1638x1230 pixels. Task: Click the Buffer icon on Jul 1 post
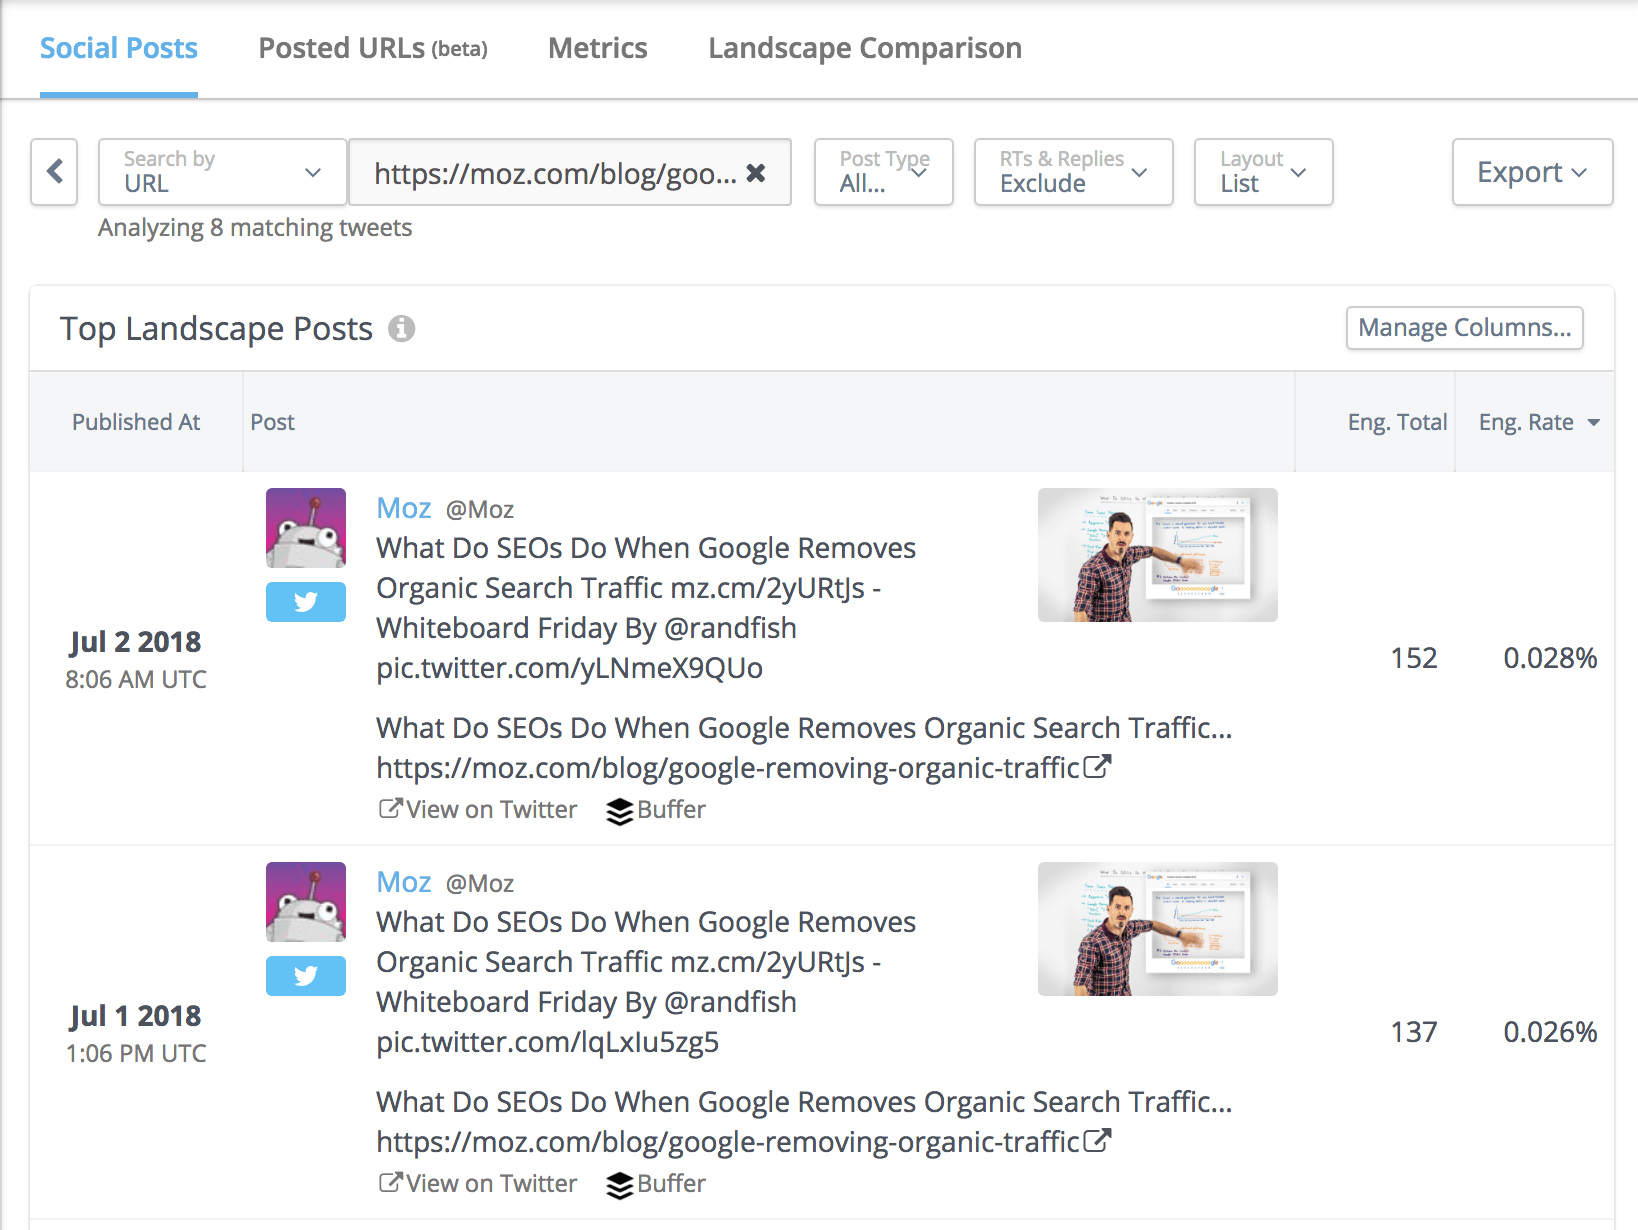click(x=620, y=1185)
